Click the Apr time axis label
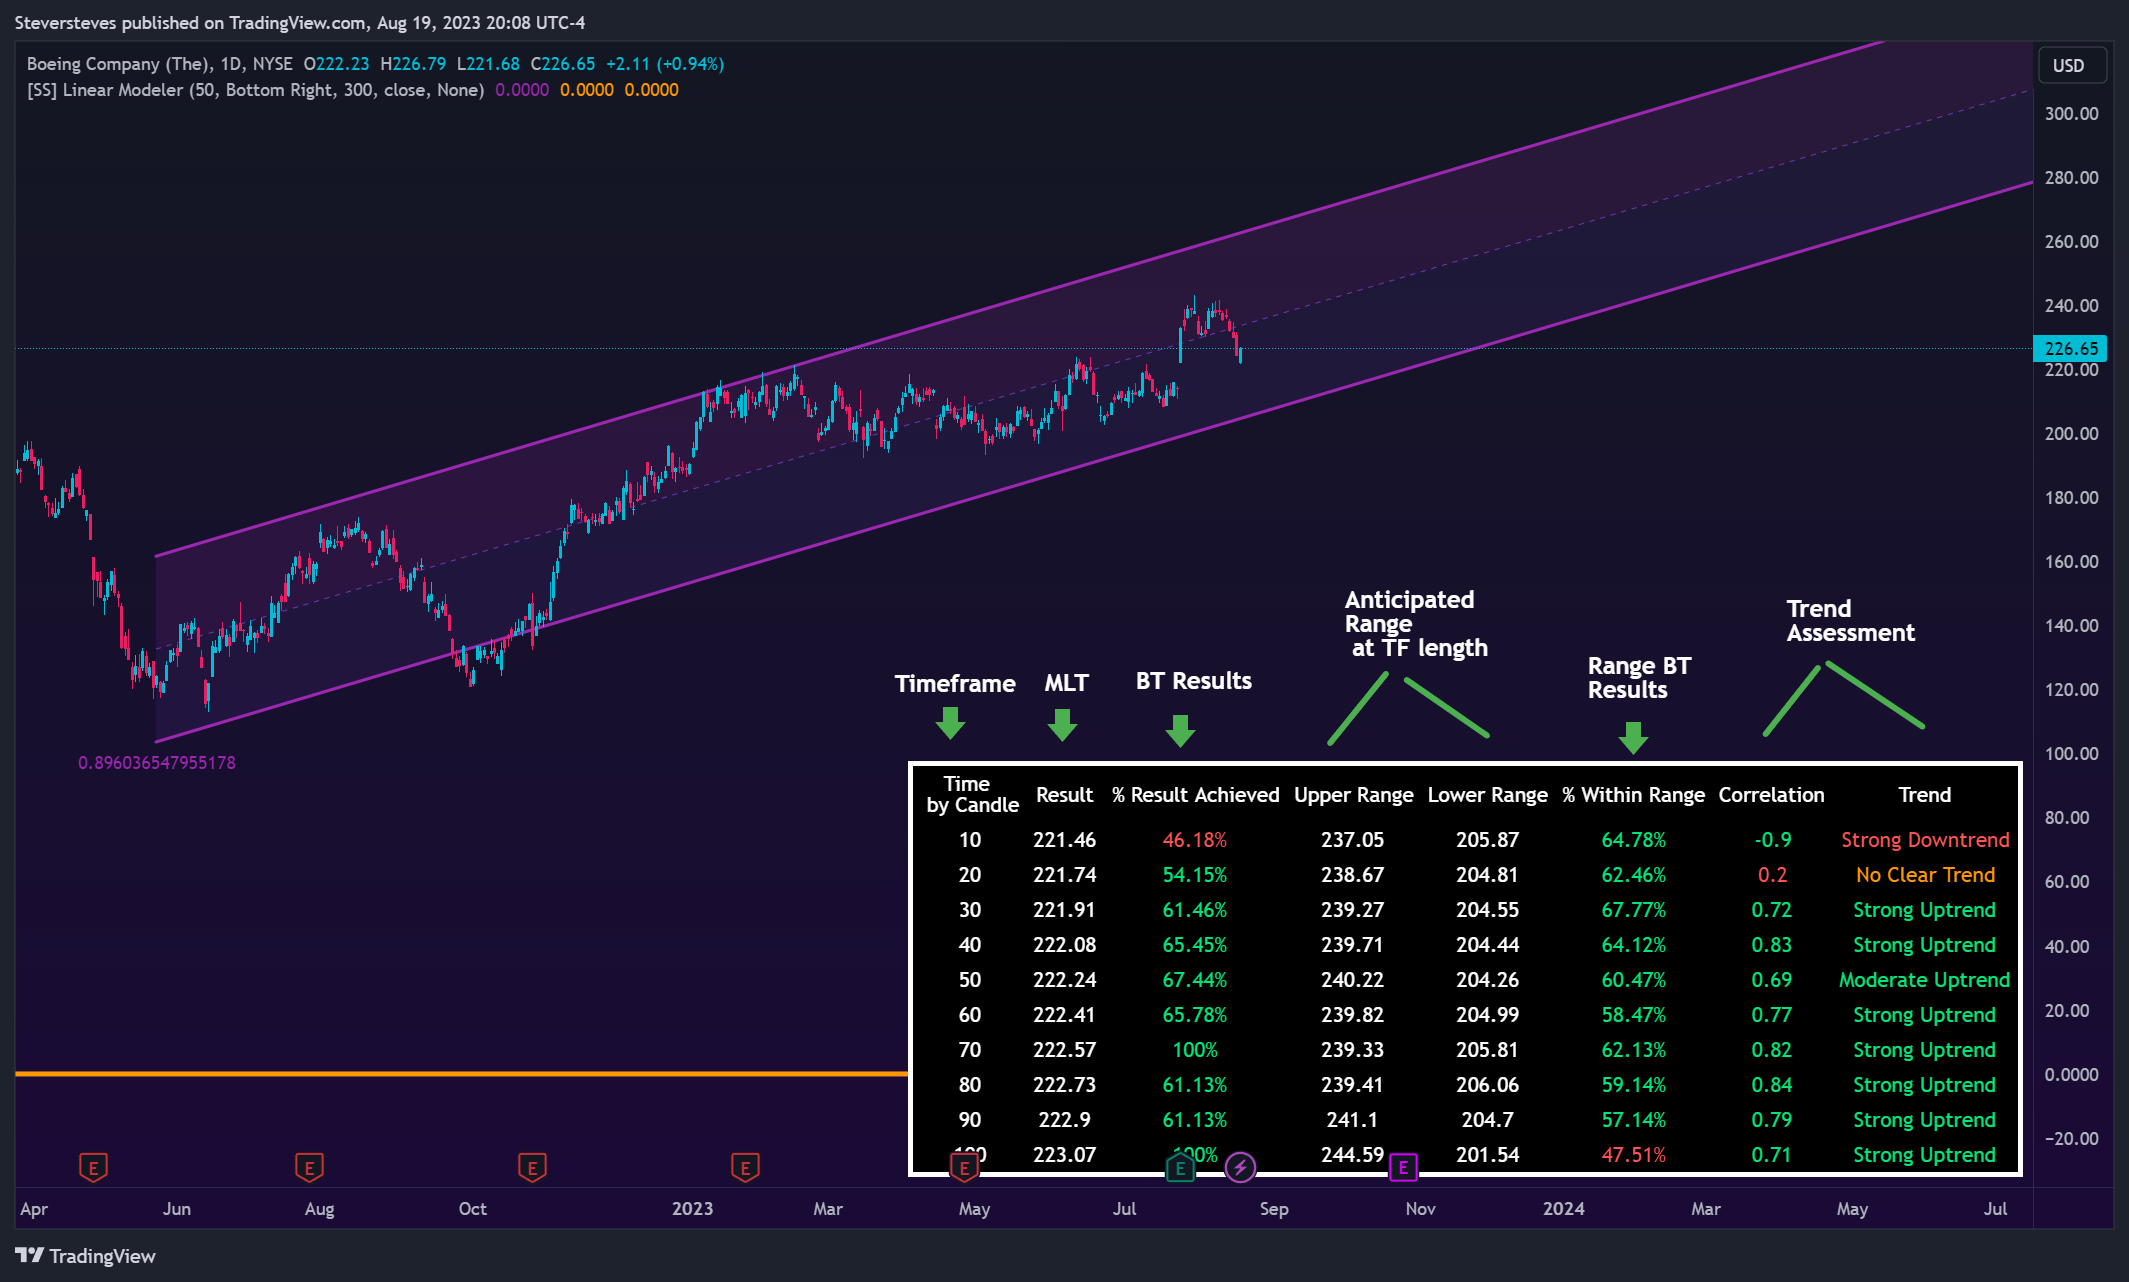The image size is (2129, 1282). (x=34, y=1208)
